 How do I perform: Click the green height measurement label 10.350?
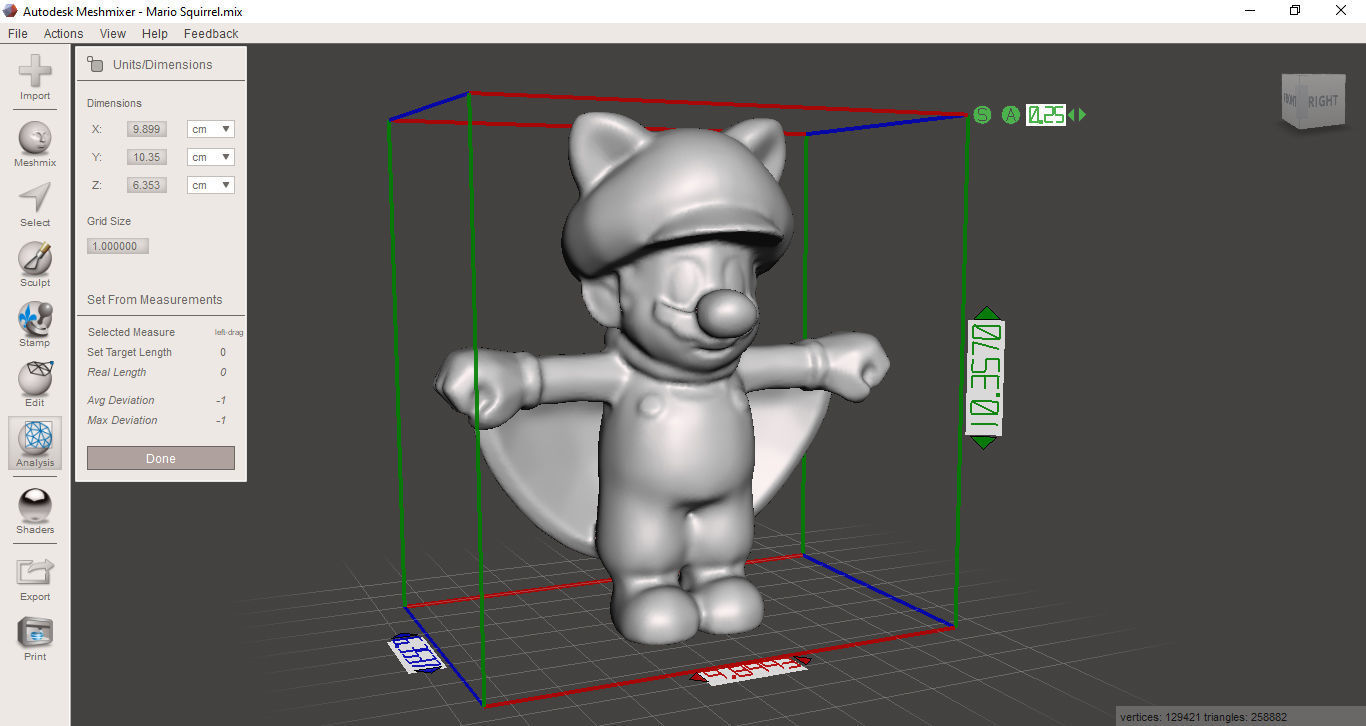tap(985, 378)
